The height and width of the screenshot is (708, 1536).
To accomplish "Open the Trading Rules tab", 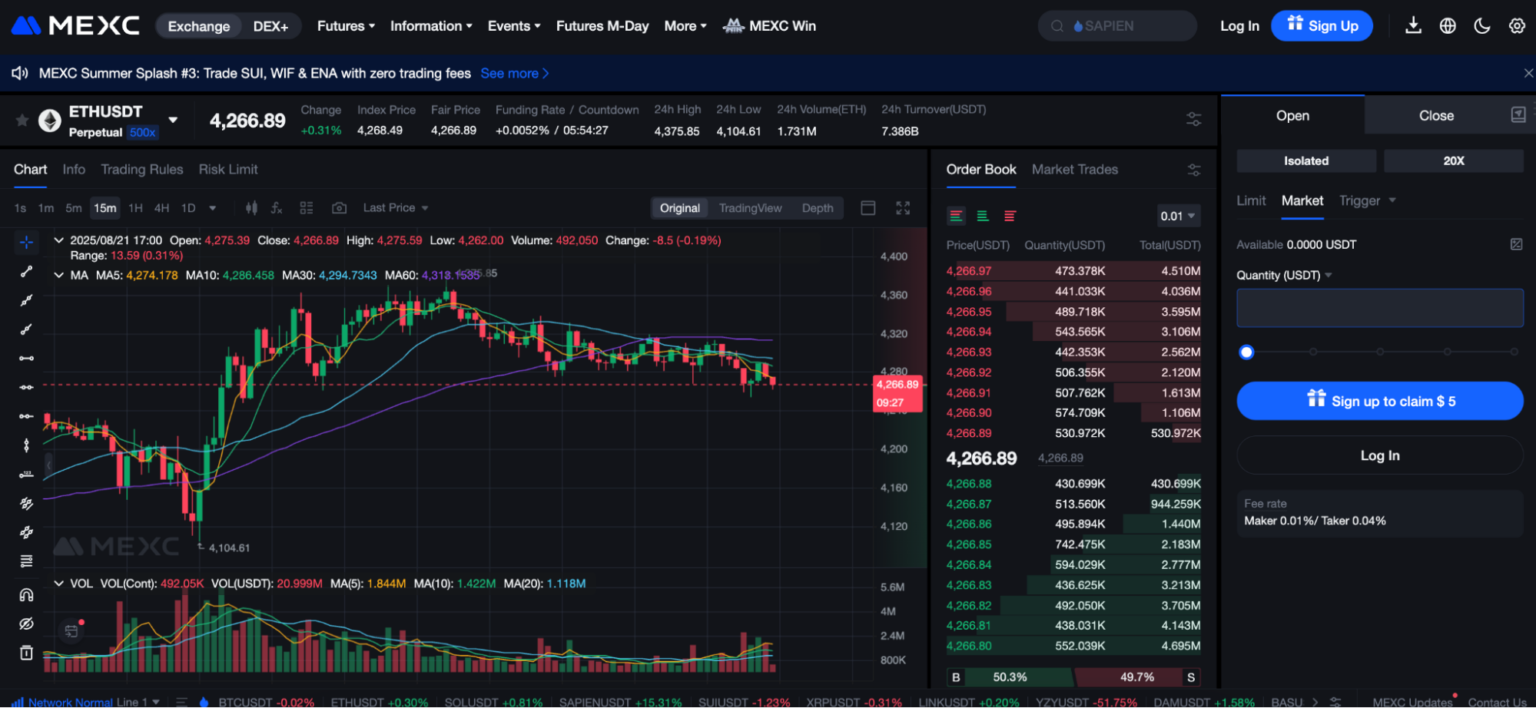I will tap(142, 169).
